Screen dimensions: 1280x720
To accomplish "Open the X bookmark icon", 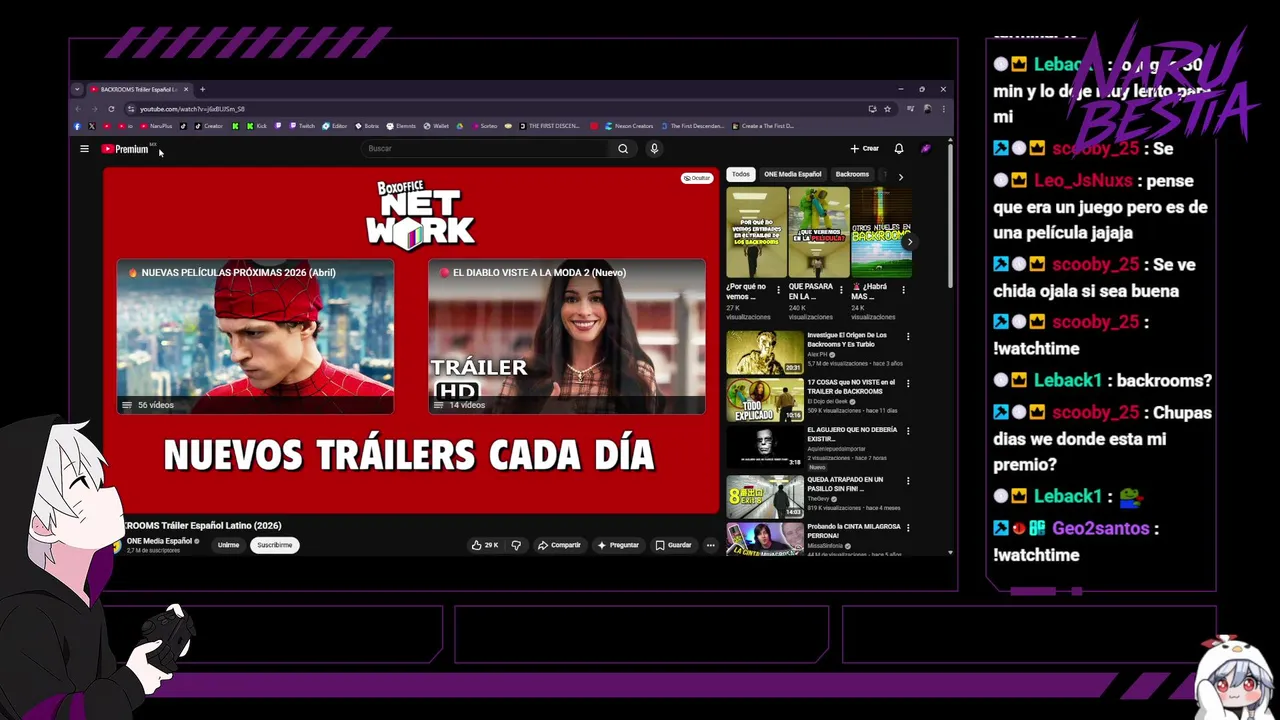I will pos(92,126).
